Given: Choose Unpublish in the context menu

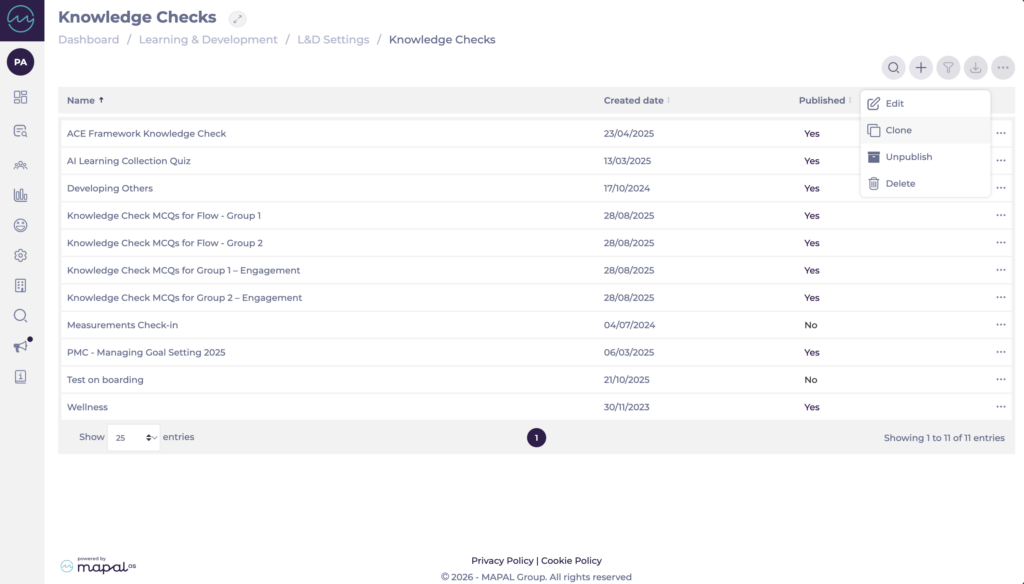Looking at the screenshot, I should point(908,157).
